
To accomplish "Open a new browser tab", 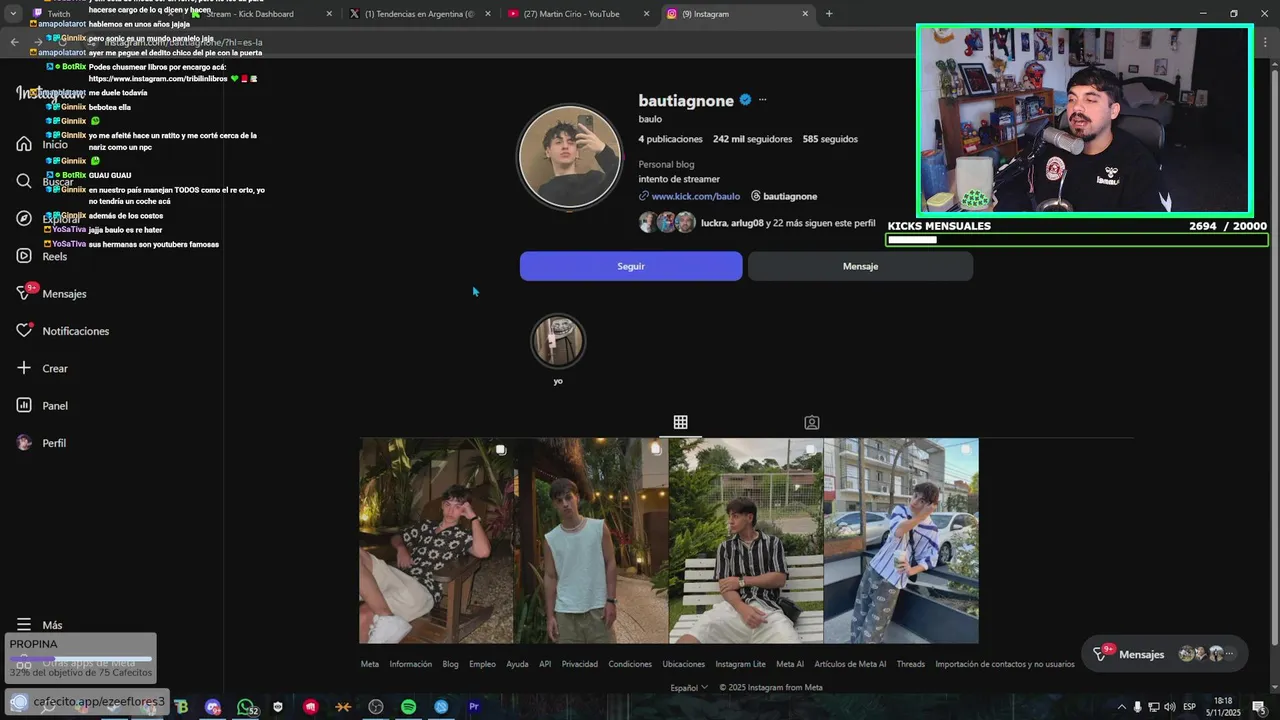I will [x=829, y=14].
